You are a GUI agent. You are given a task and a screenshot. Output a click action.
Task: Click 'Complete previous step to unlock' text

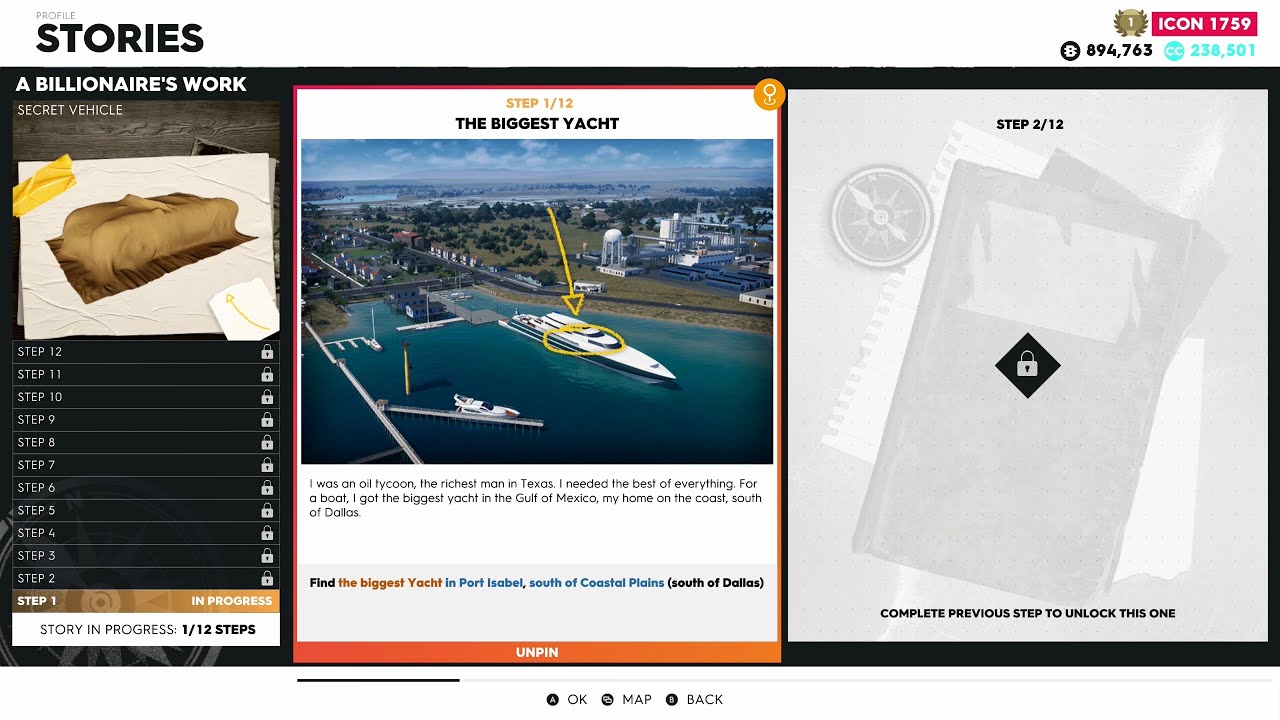[1028, 613]
